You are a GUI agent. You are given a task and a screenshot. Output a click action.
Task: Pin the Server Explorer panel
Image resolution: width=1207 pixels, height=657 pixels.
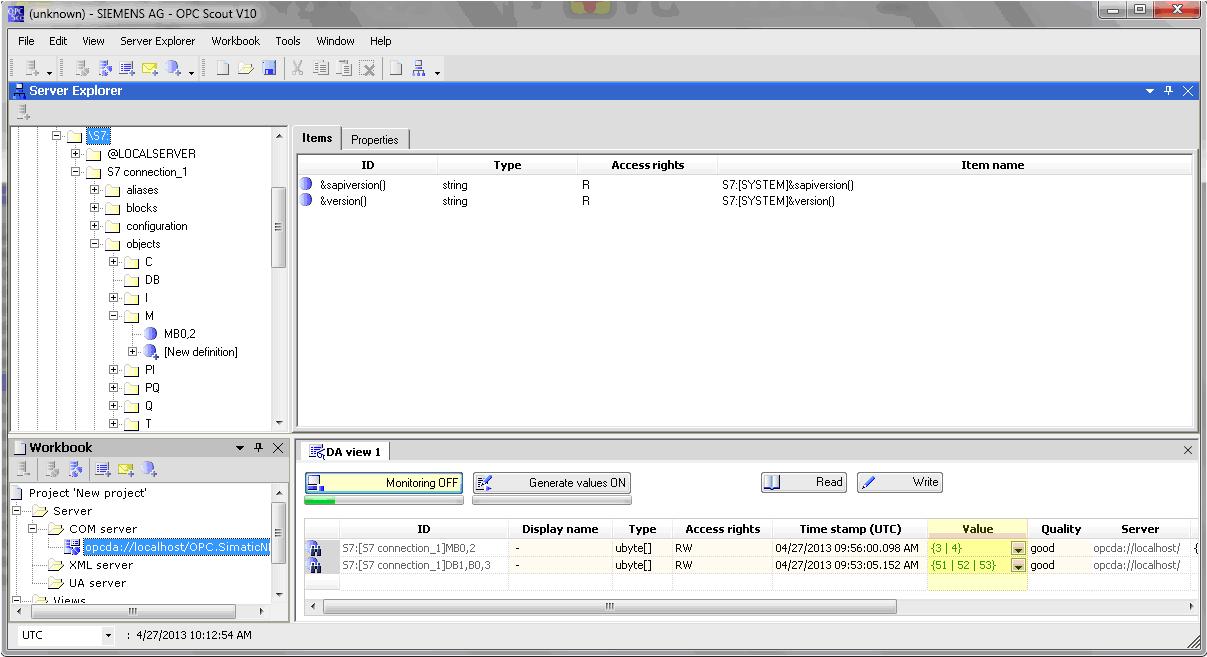tap(1168, 91)
